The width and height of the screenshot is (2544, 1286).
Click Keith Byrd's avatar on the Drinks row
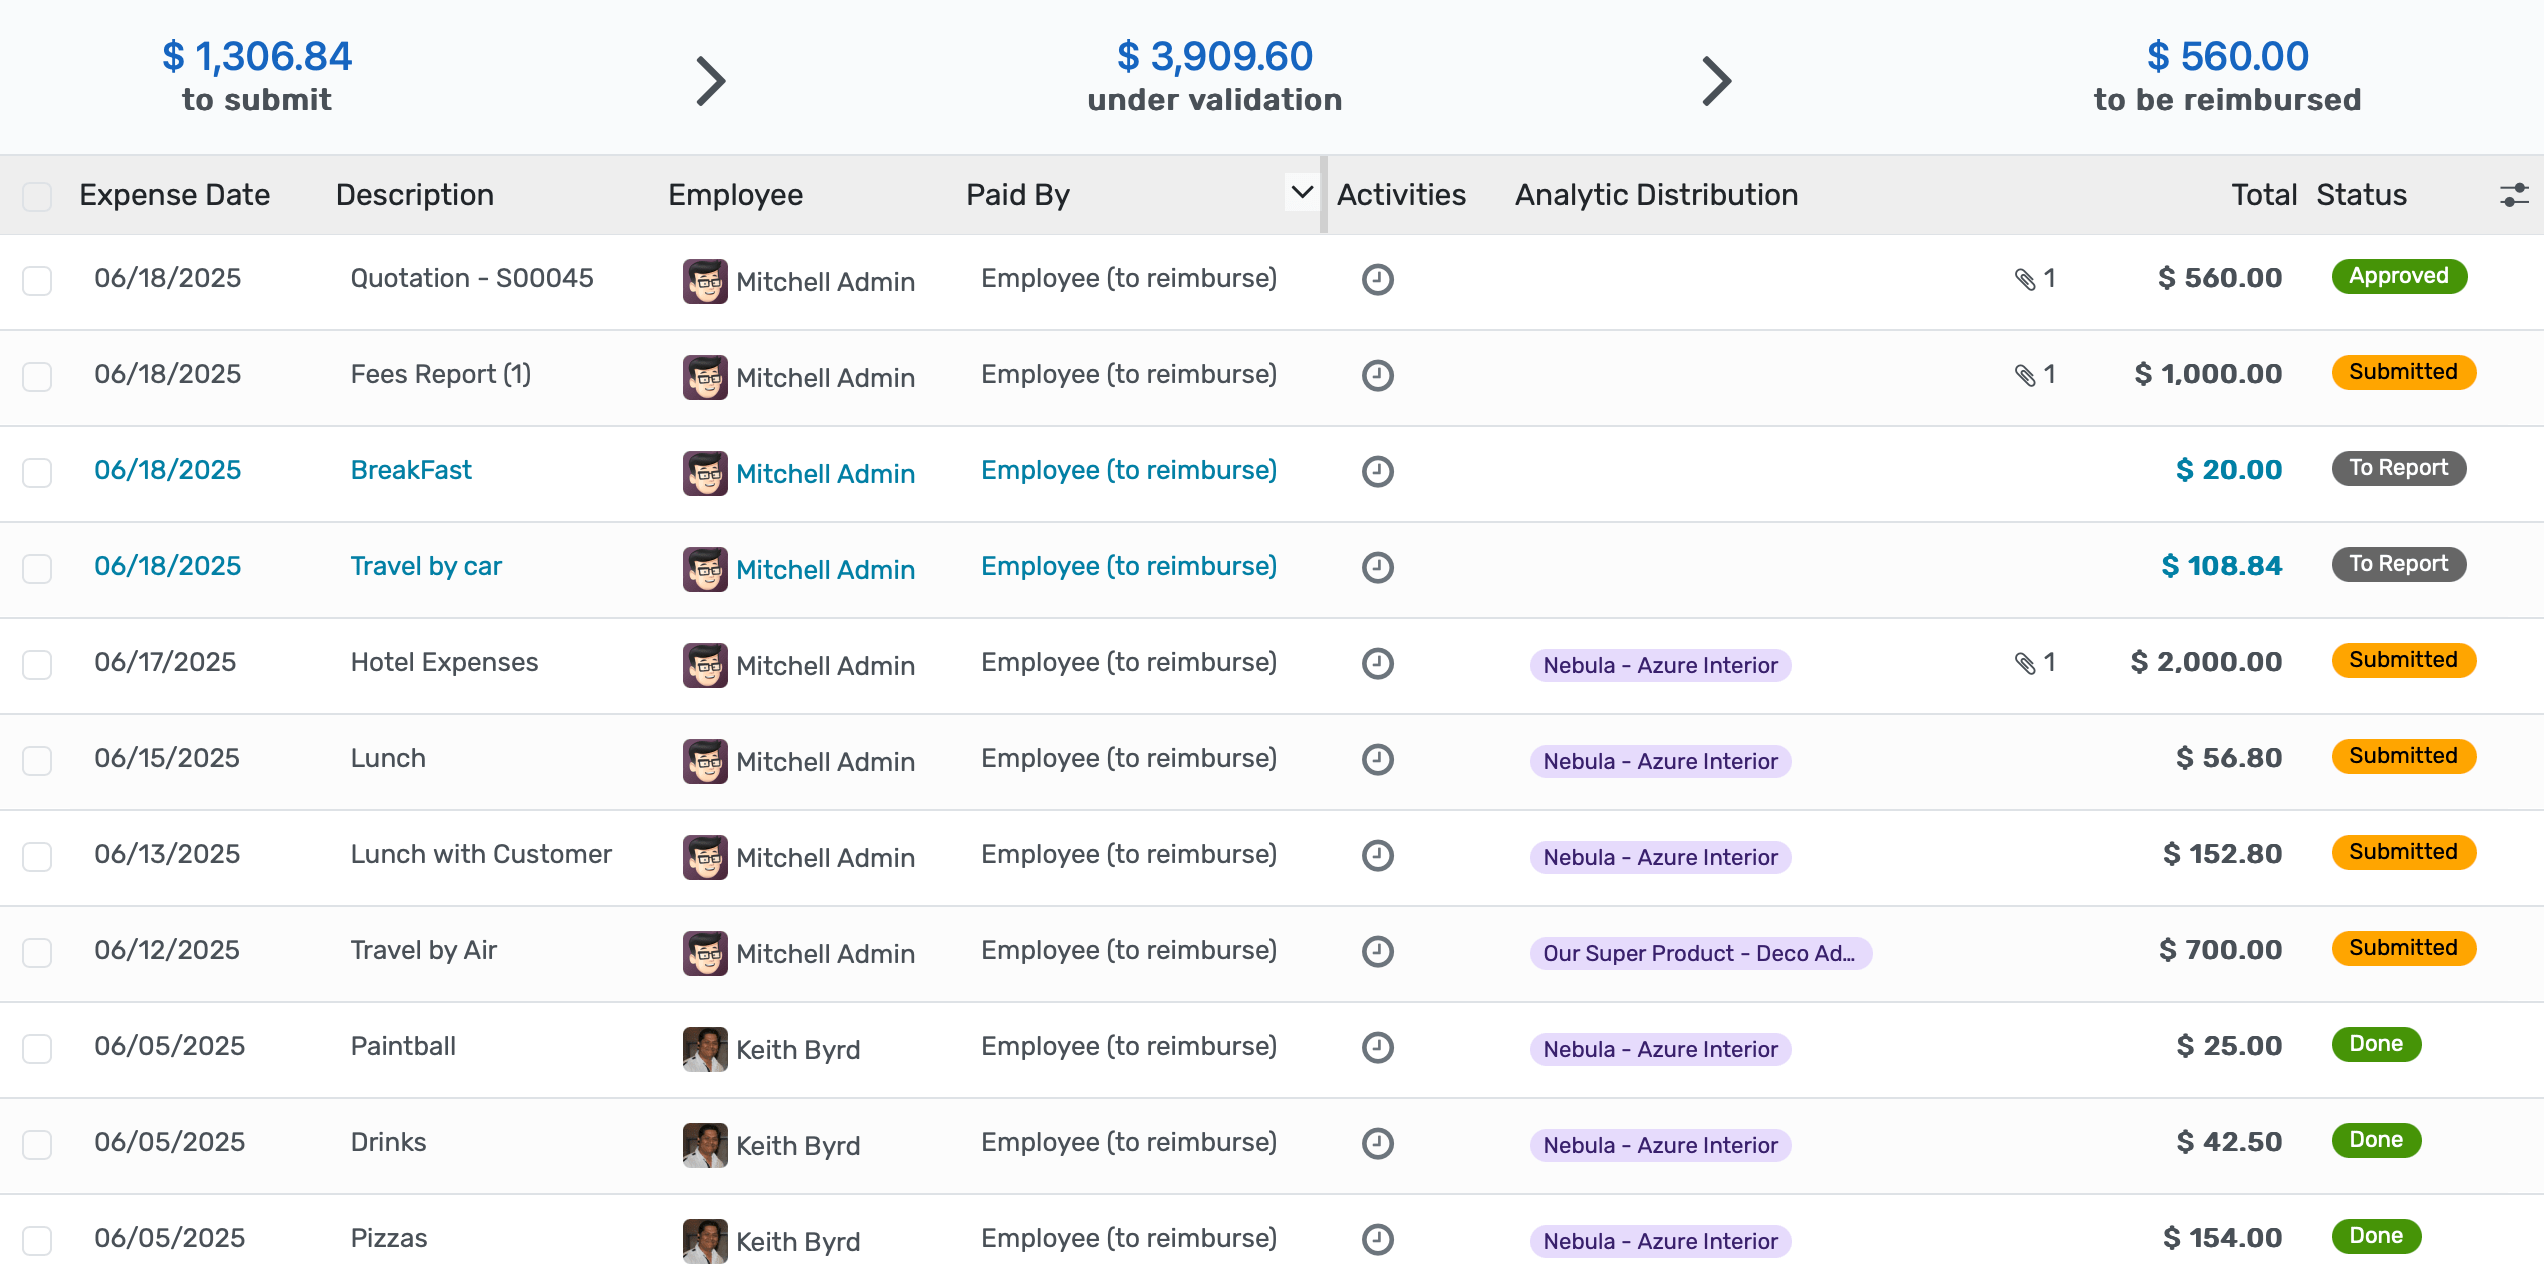(x=704, y=1144)
